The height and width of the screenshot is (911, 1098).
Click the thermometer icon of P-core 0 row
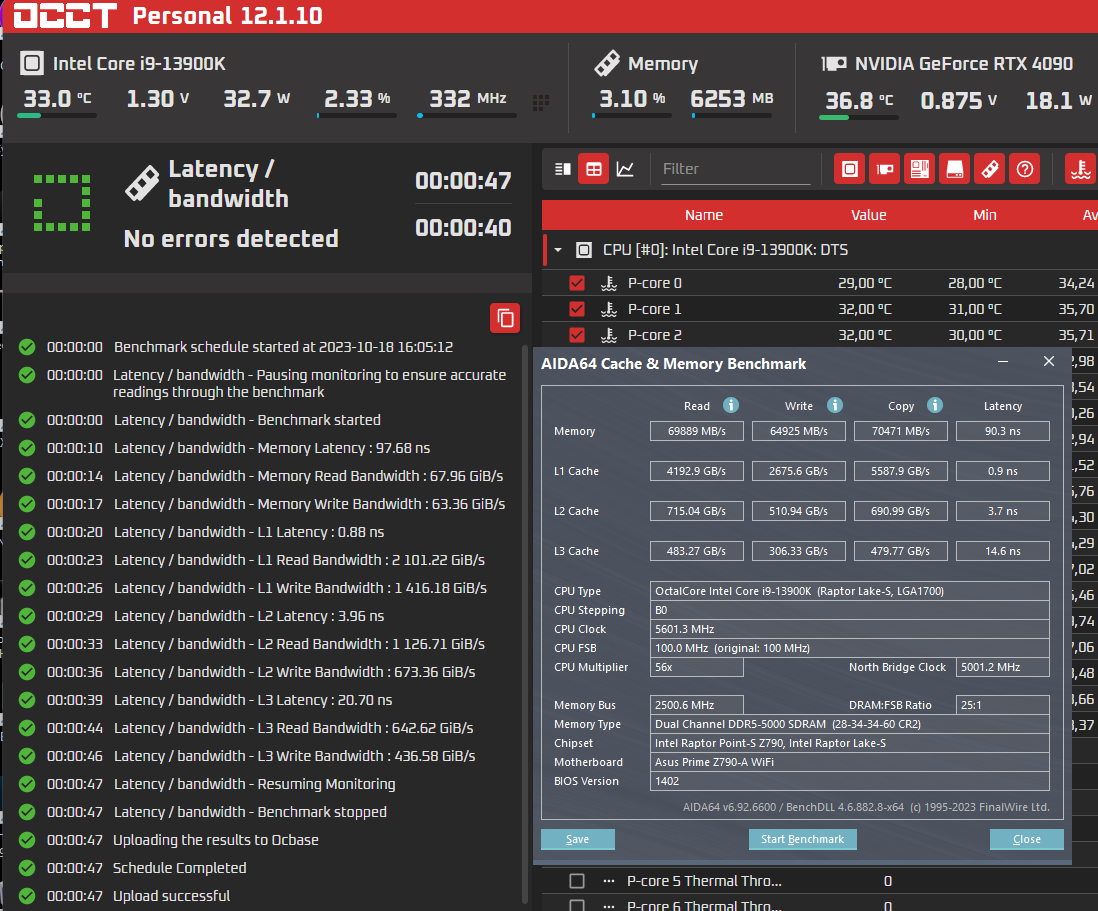[609, 283]
